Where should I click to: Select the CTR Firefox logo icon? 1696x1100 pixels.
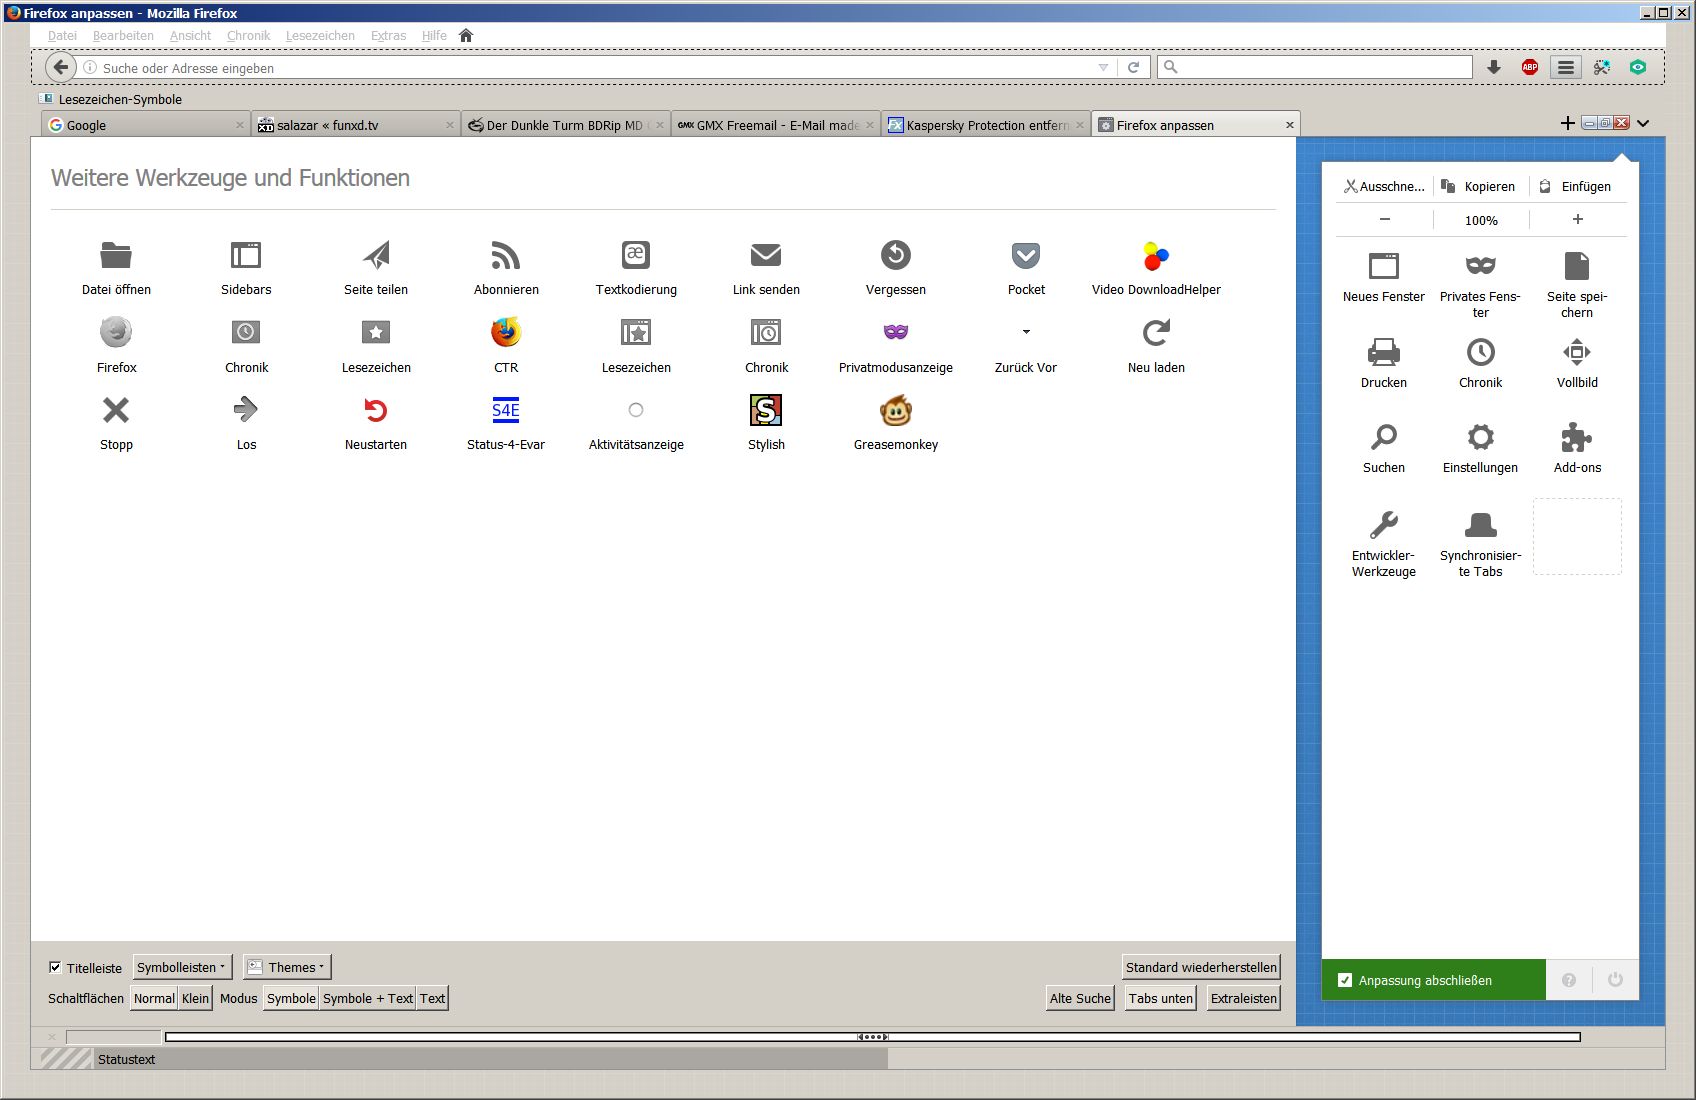click(506, 332)
